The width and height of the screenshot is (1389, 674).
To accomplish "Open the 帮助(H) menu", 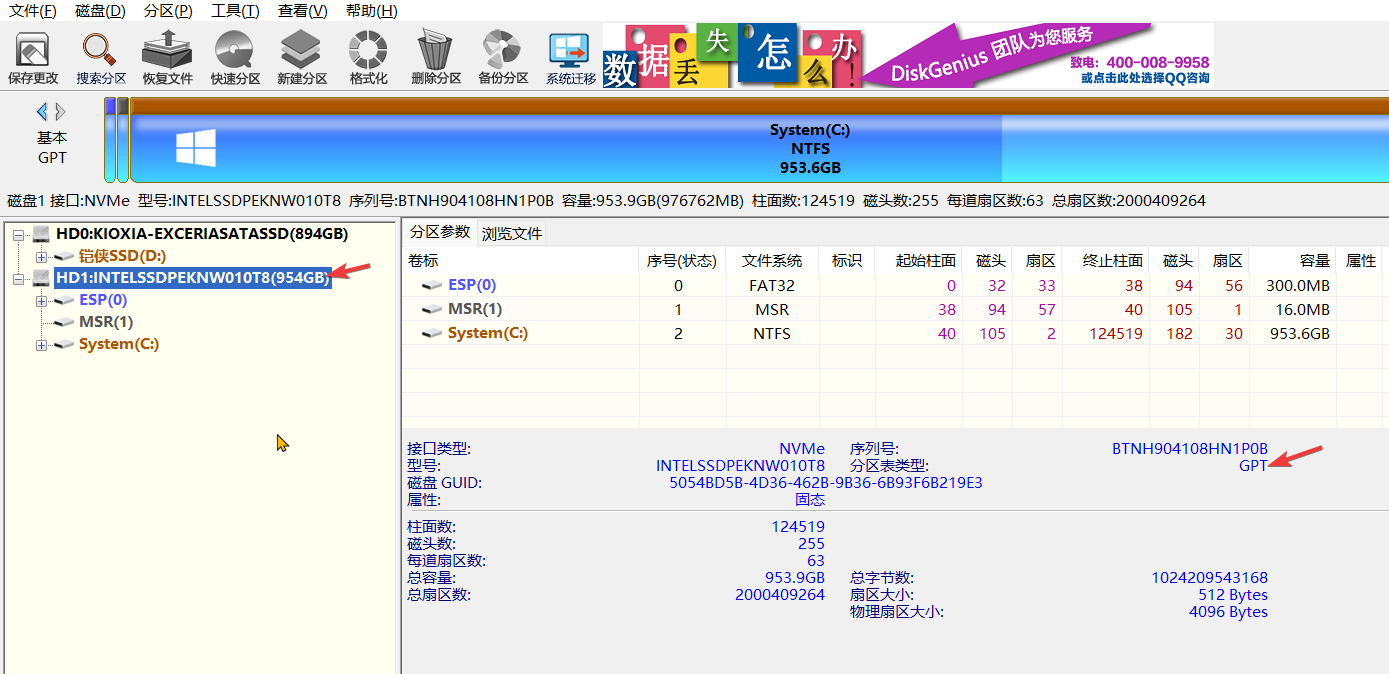I will (x=371, y=11).
